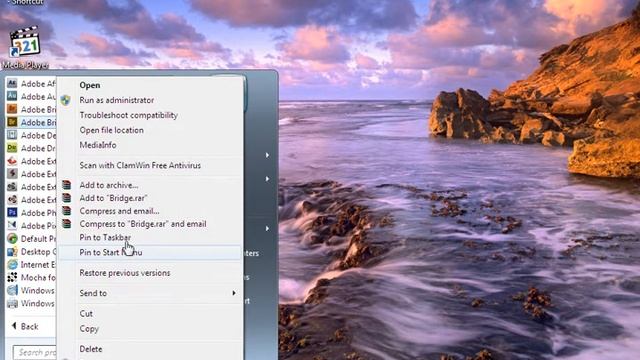Image resolution: width=640 pixels, height=360 pixels.
Task: Click the Default Programs icon
Action: point(12,238)
